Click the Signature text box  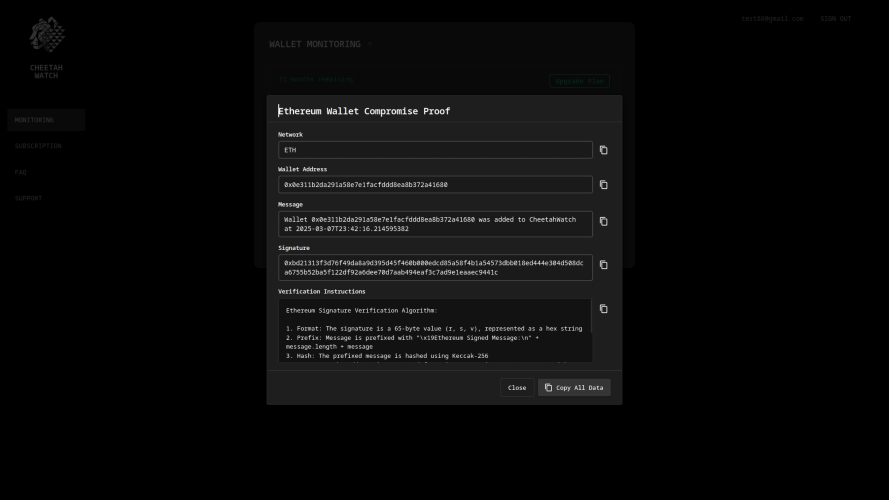435,268
